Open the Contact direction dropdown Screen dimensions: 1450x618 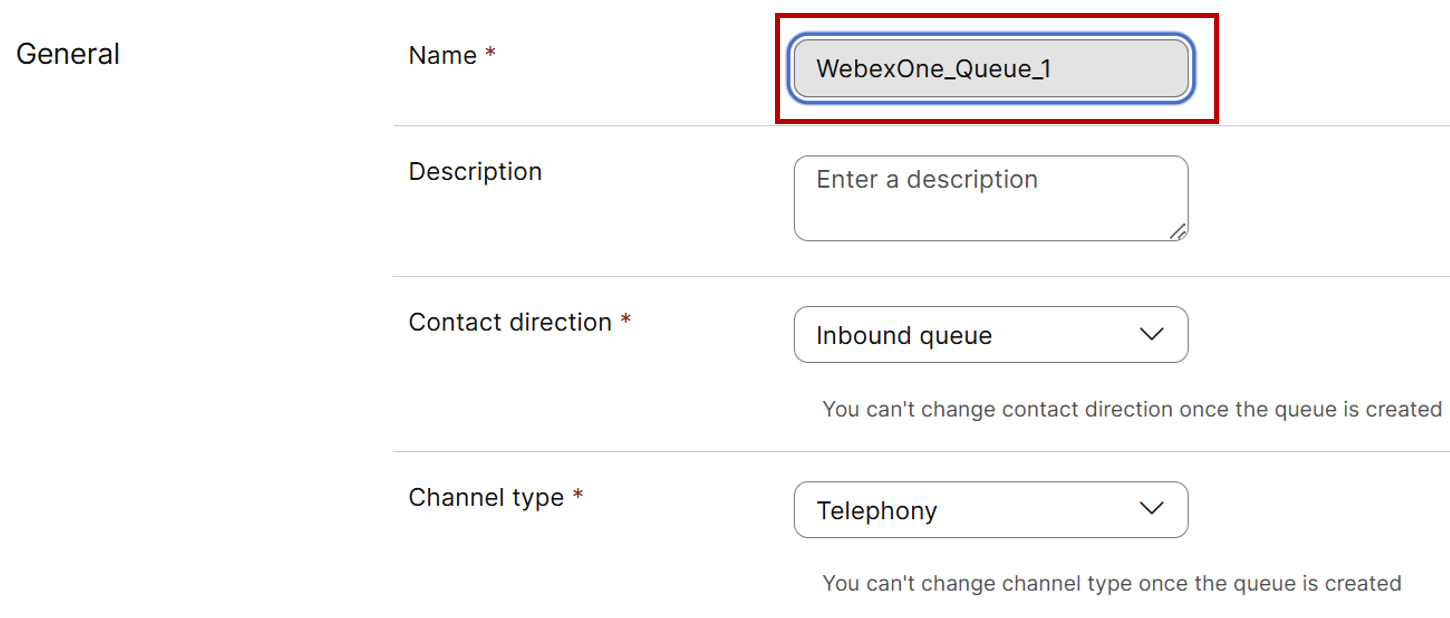[990, 335]
